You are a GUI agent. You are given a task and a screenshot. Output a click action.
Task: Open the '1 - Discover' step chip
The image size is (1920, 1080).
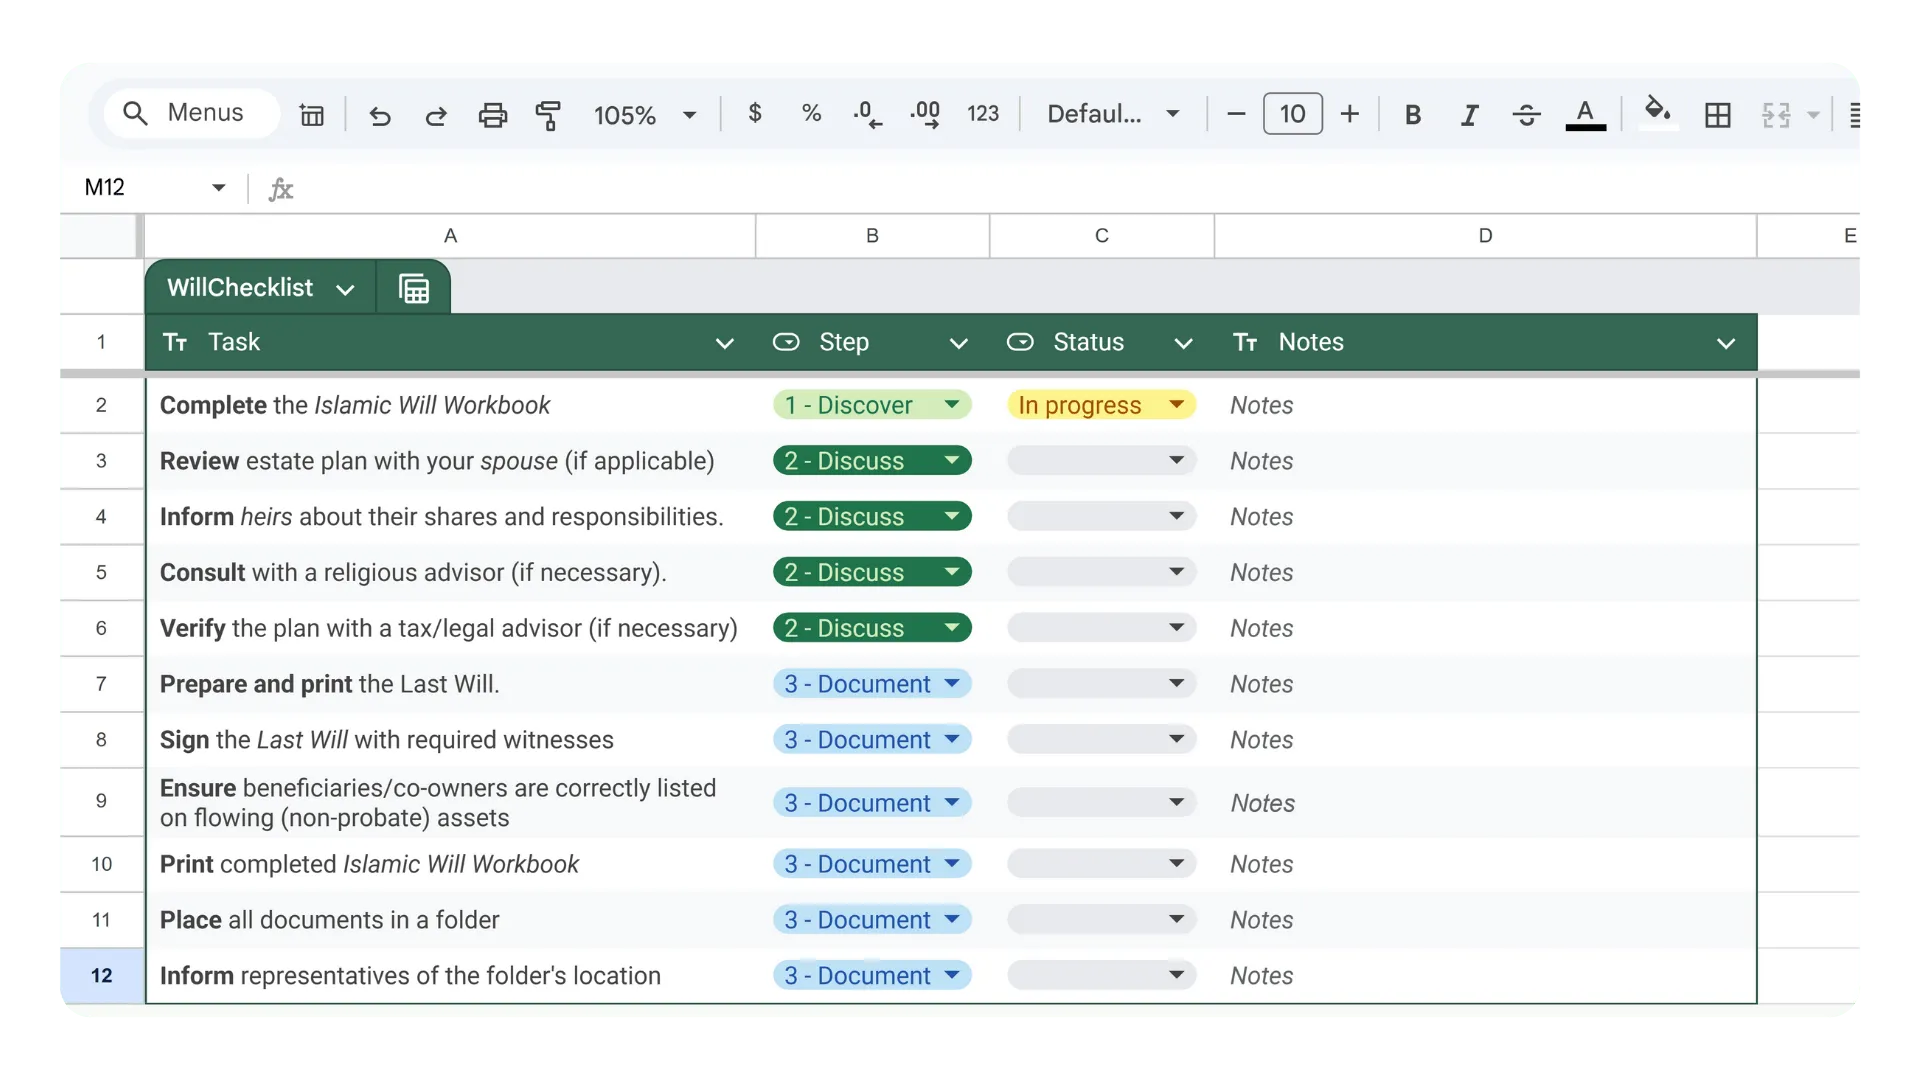(872, 405)
